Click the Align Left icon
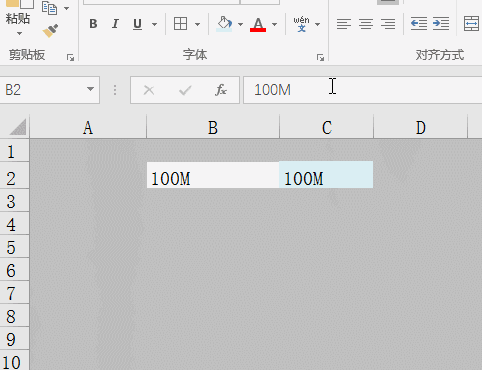This screenshot has height=370, width=482. point(344,24)
